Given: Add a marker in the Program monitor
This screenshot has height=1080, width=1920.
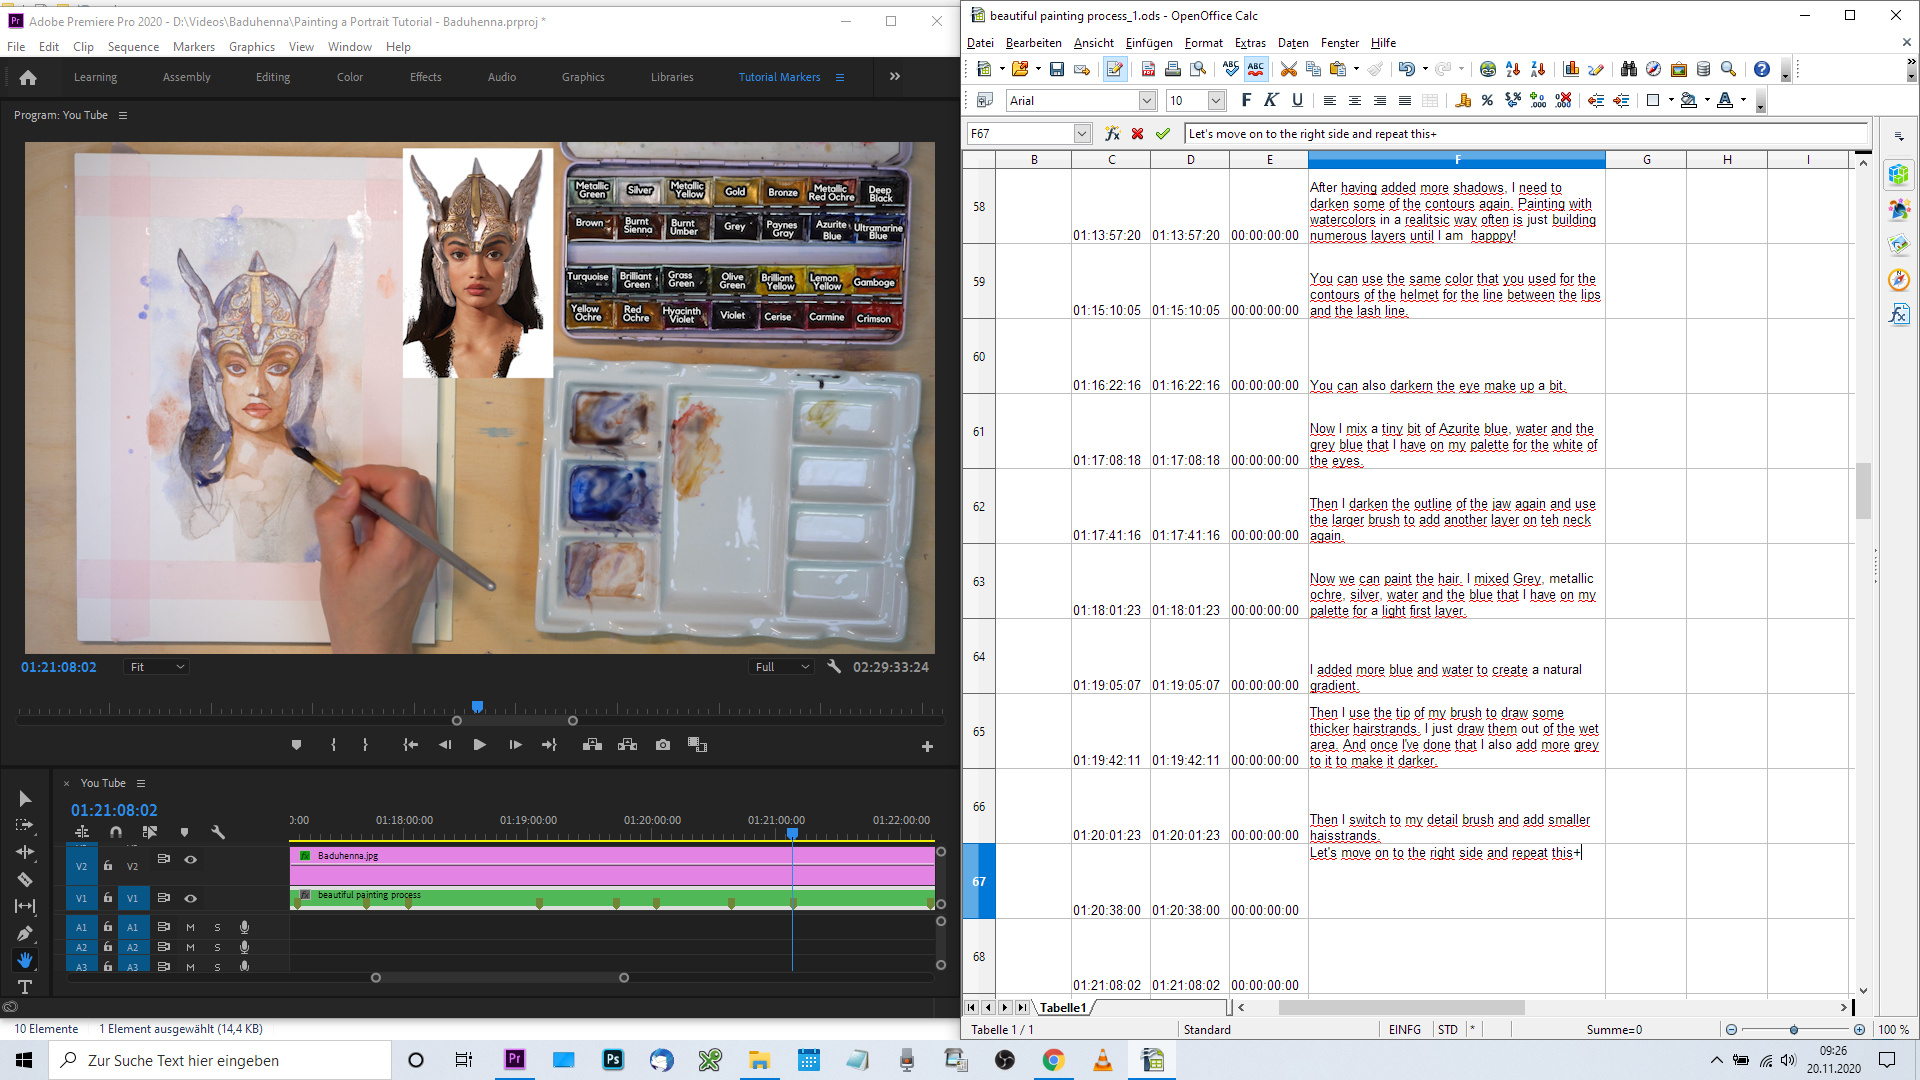Looking at the screenshot, I should [296, 745].
